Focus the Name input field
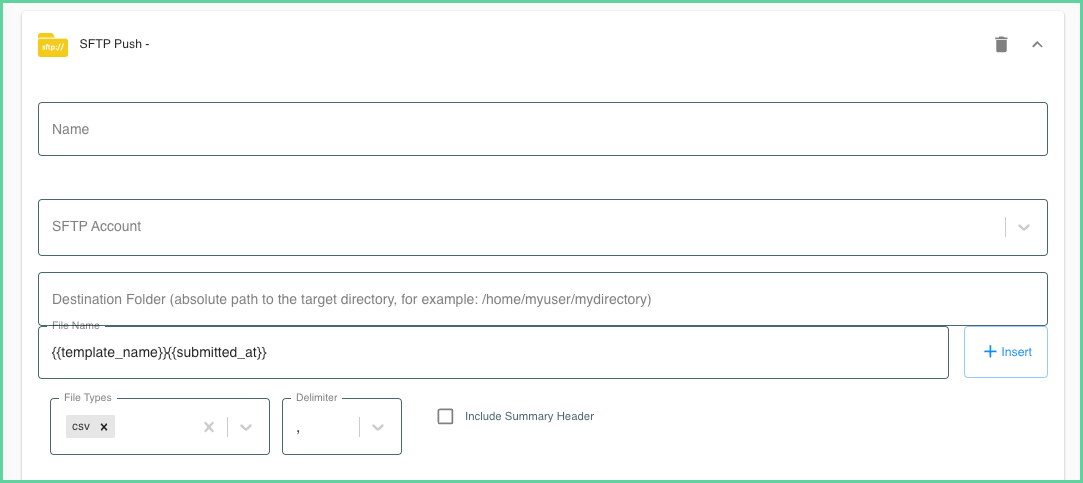Image resolution: width=1083 pixels, height=483 pixels. tap(543, 129)
